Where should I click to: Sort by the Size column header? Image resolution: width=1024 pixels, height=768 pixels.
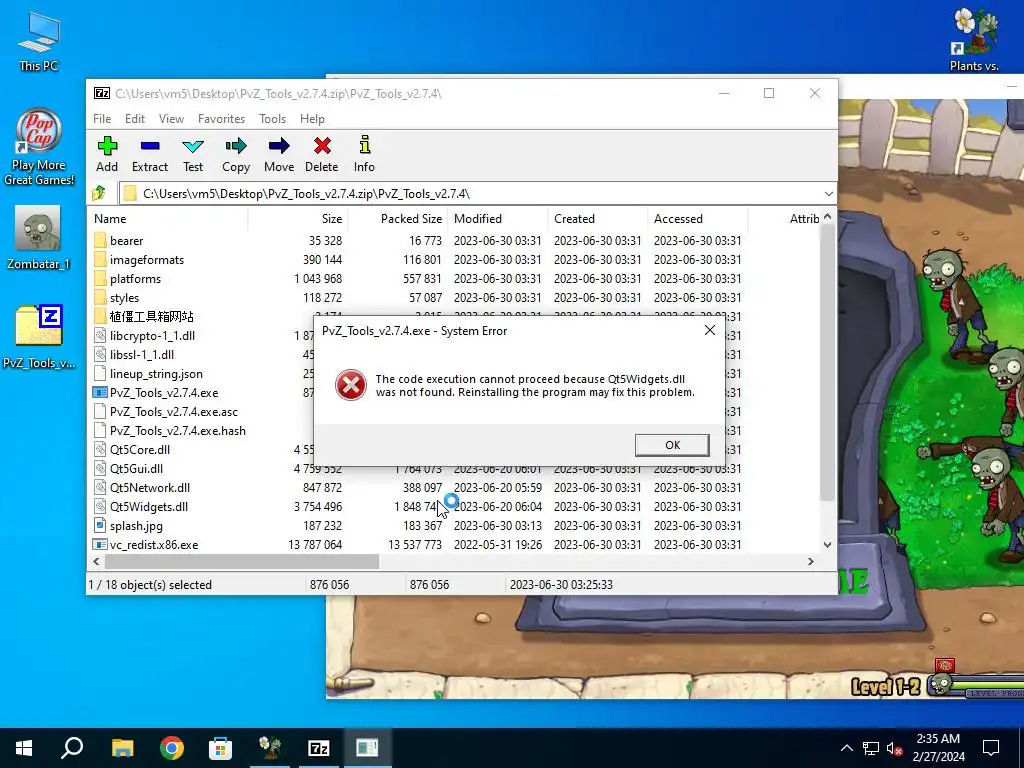pyautogui.click(x=298, y=219)
